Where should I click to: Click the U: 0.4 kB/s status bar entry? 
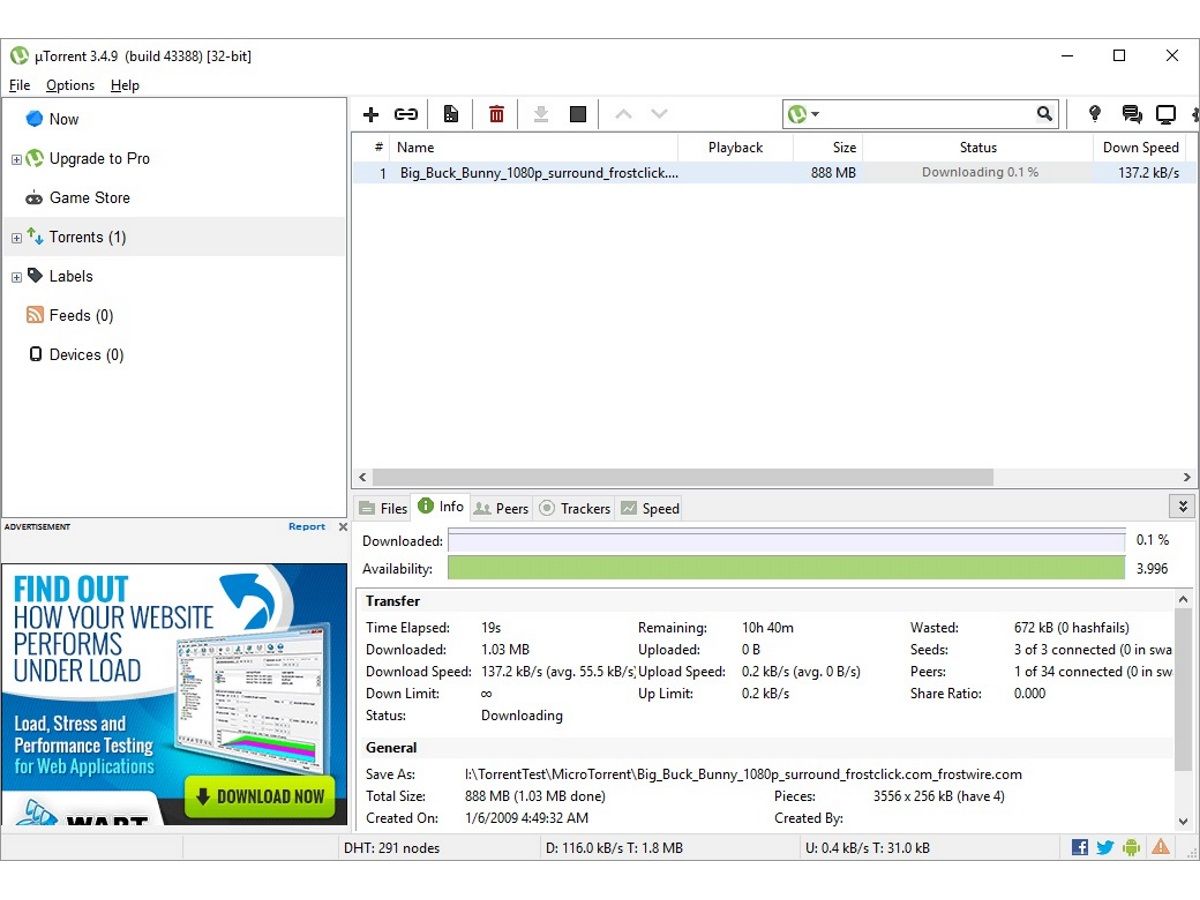point(867,848)
